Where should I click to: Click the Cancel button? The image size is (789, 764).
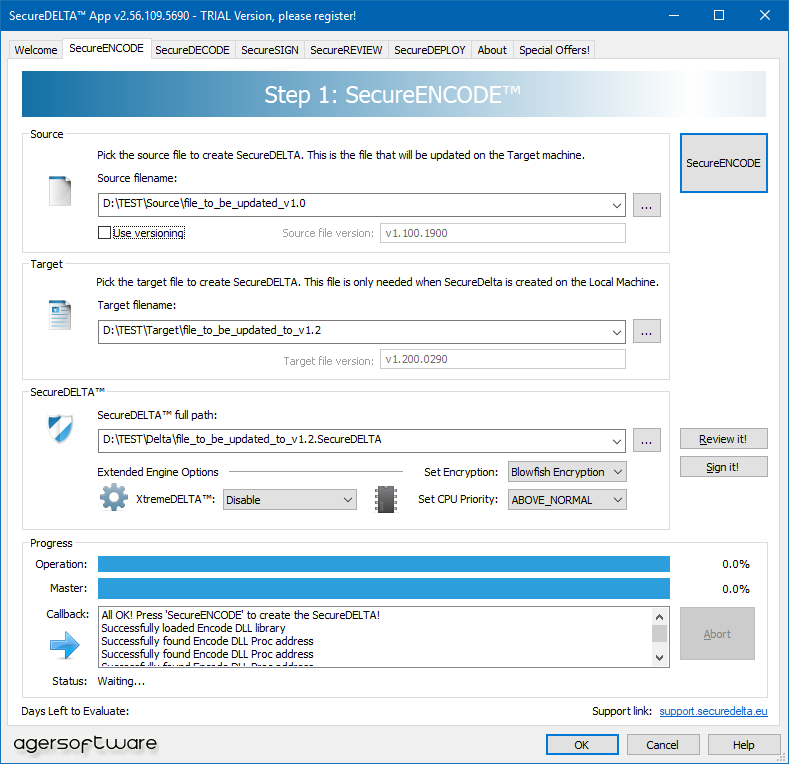tap(663, 745)
